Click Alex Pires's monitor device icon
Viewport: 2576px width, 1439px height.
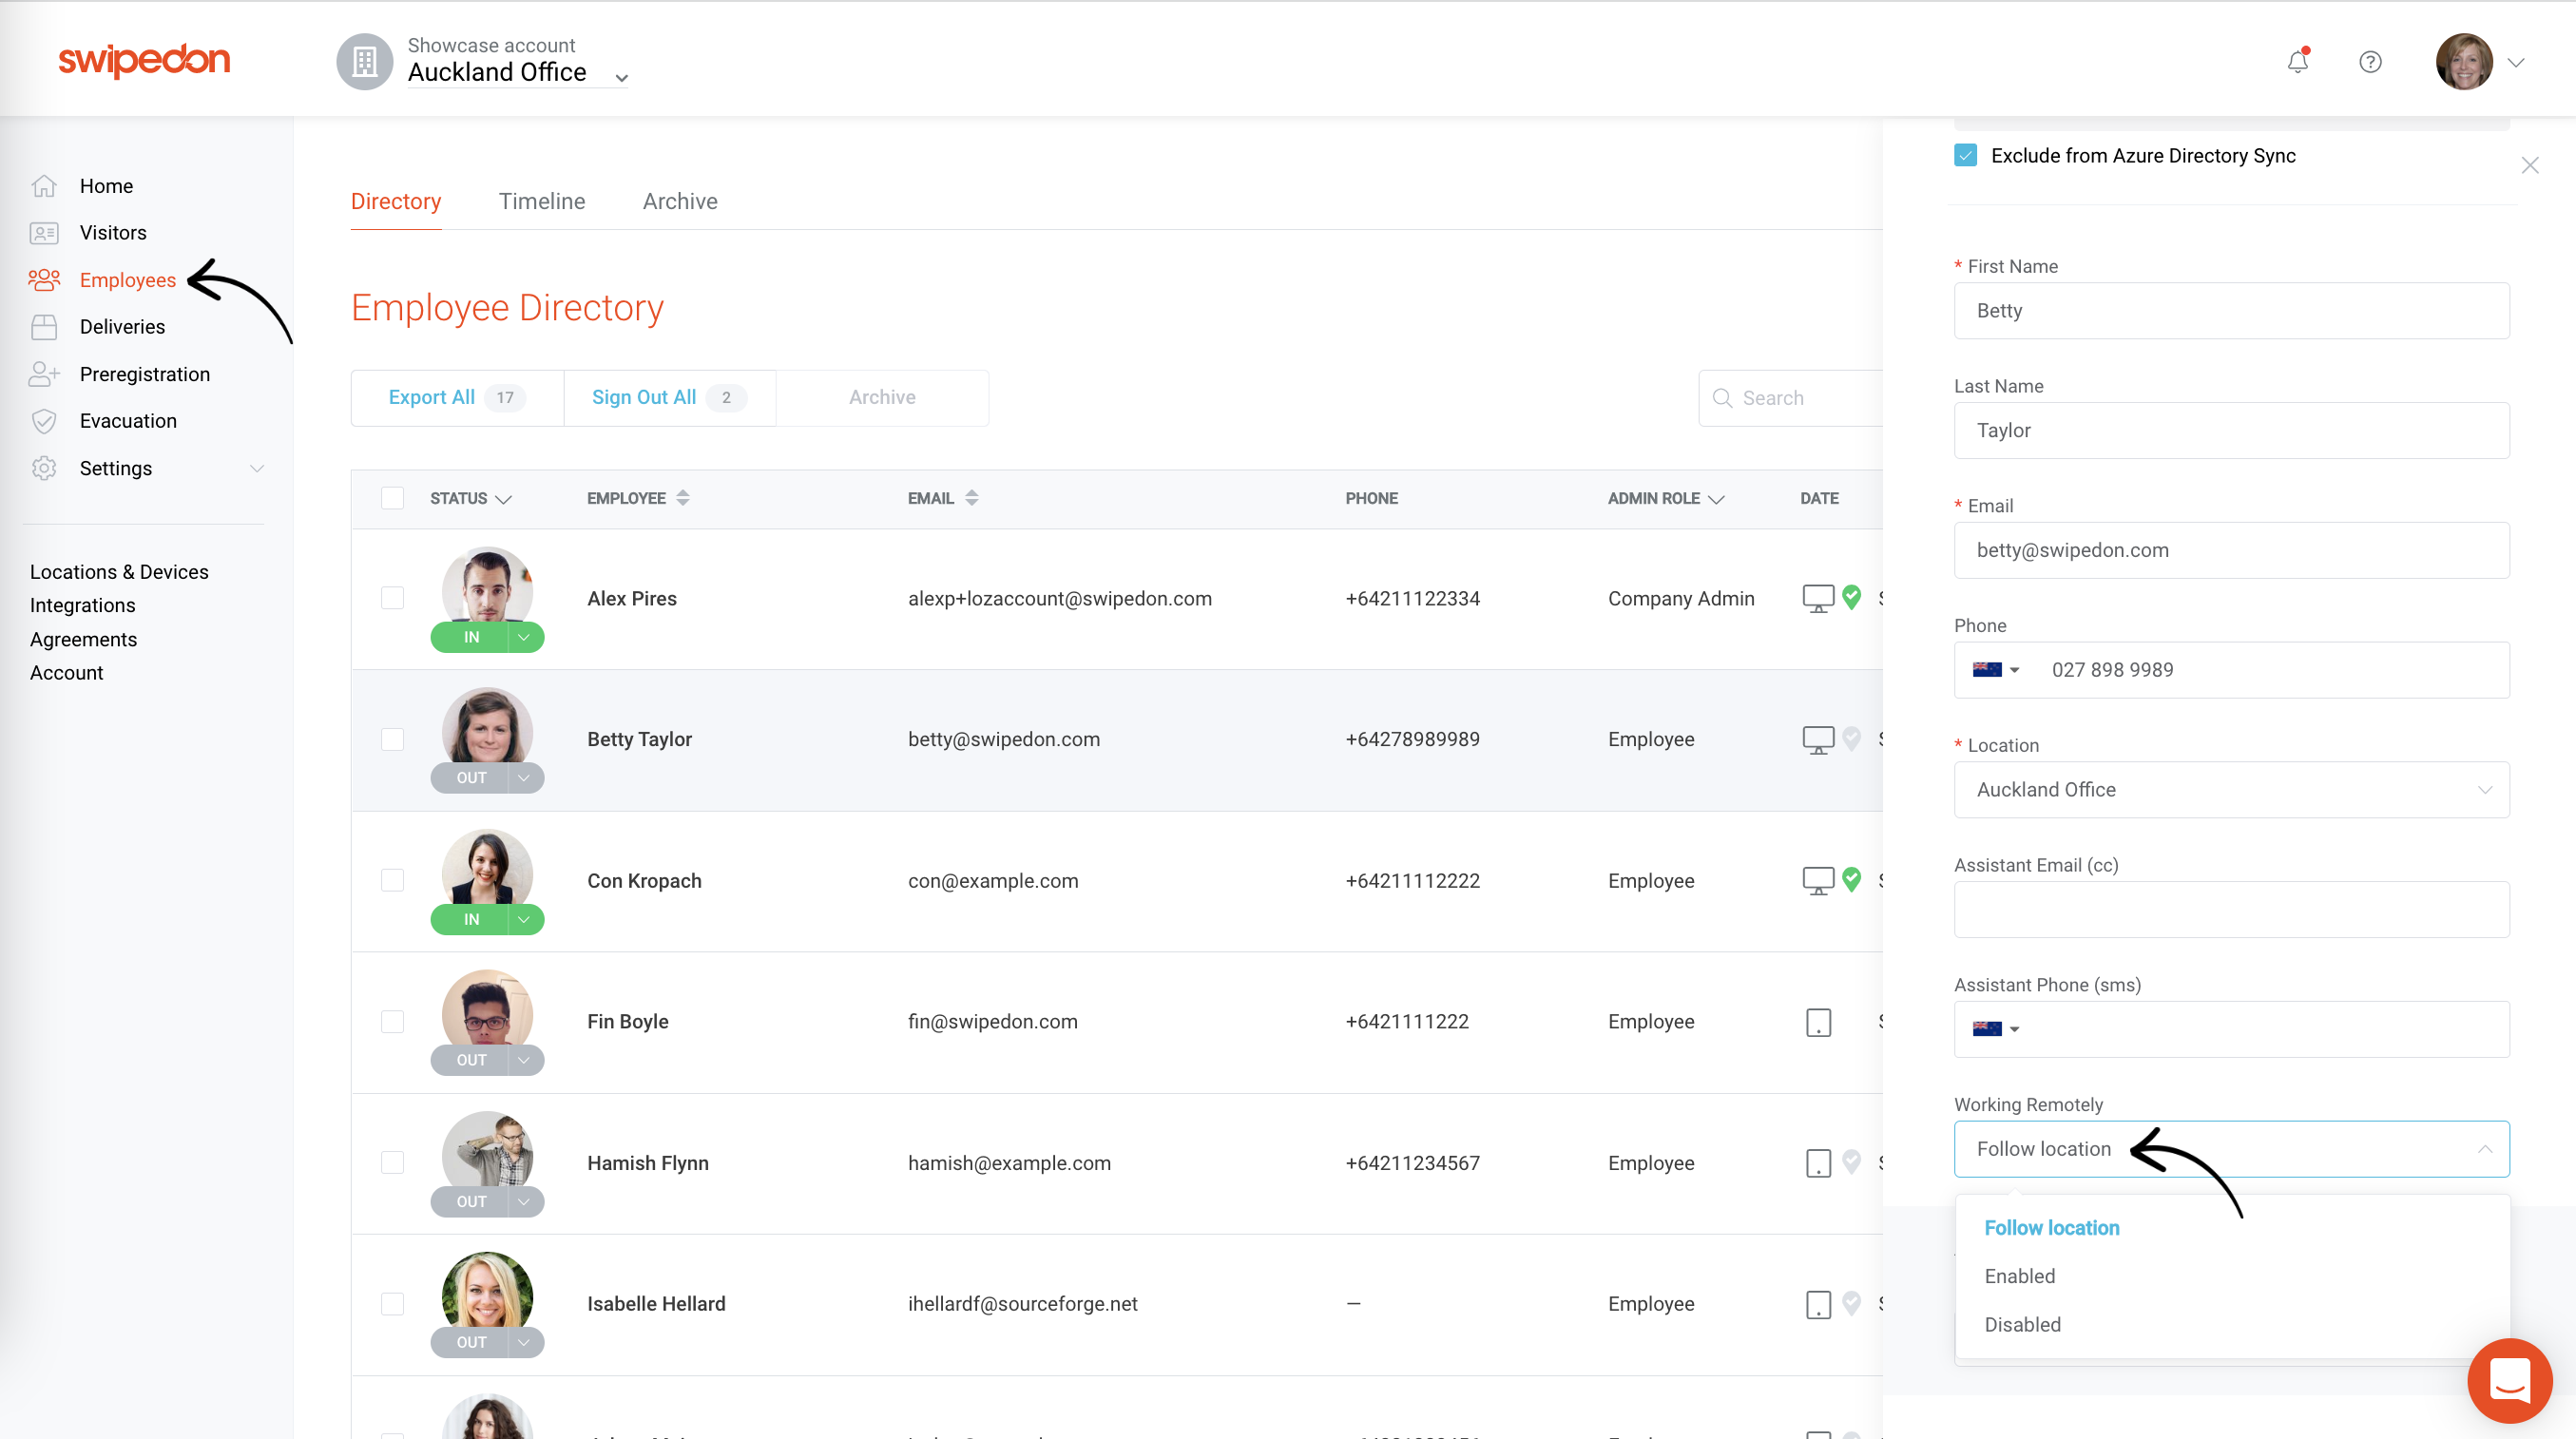pos(1817,598)
